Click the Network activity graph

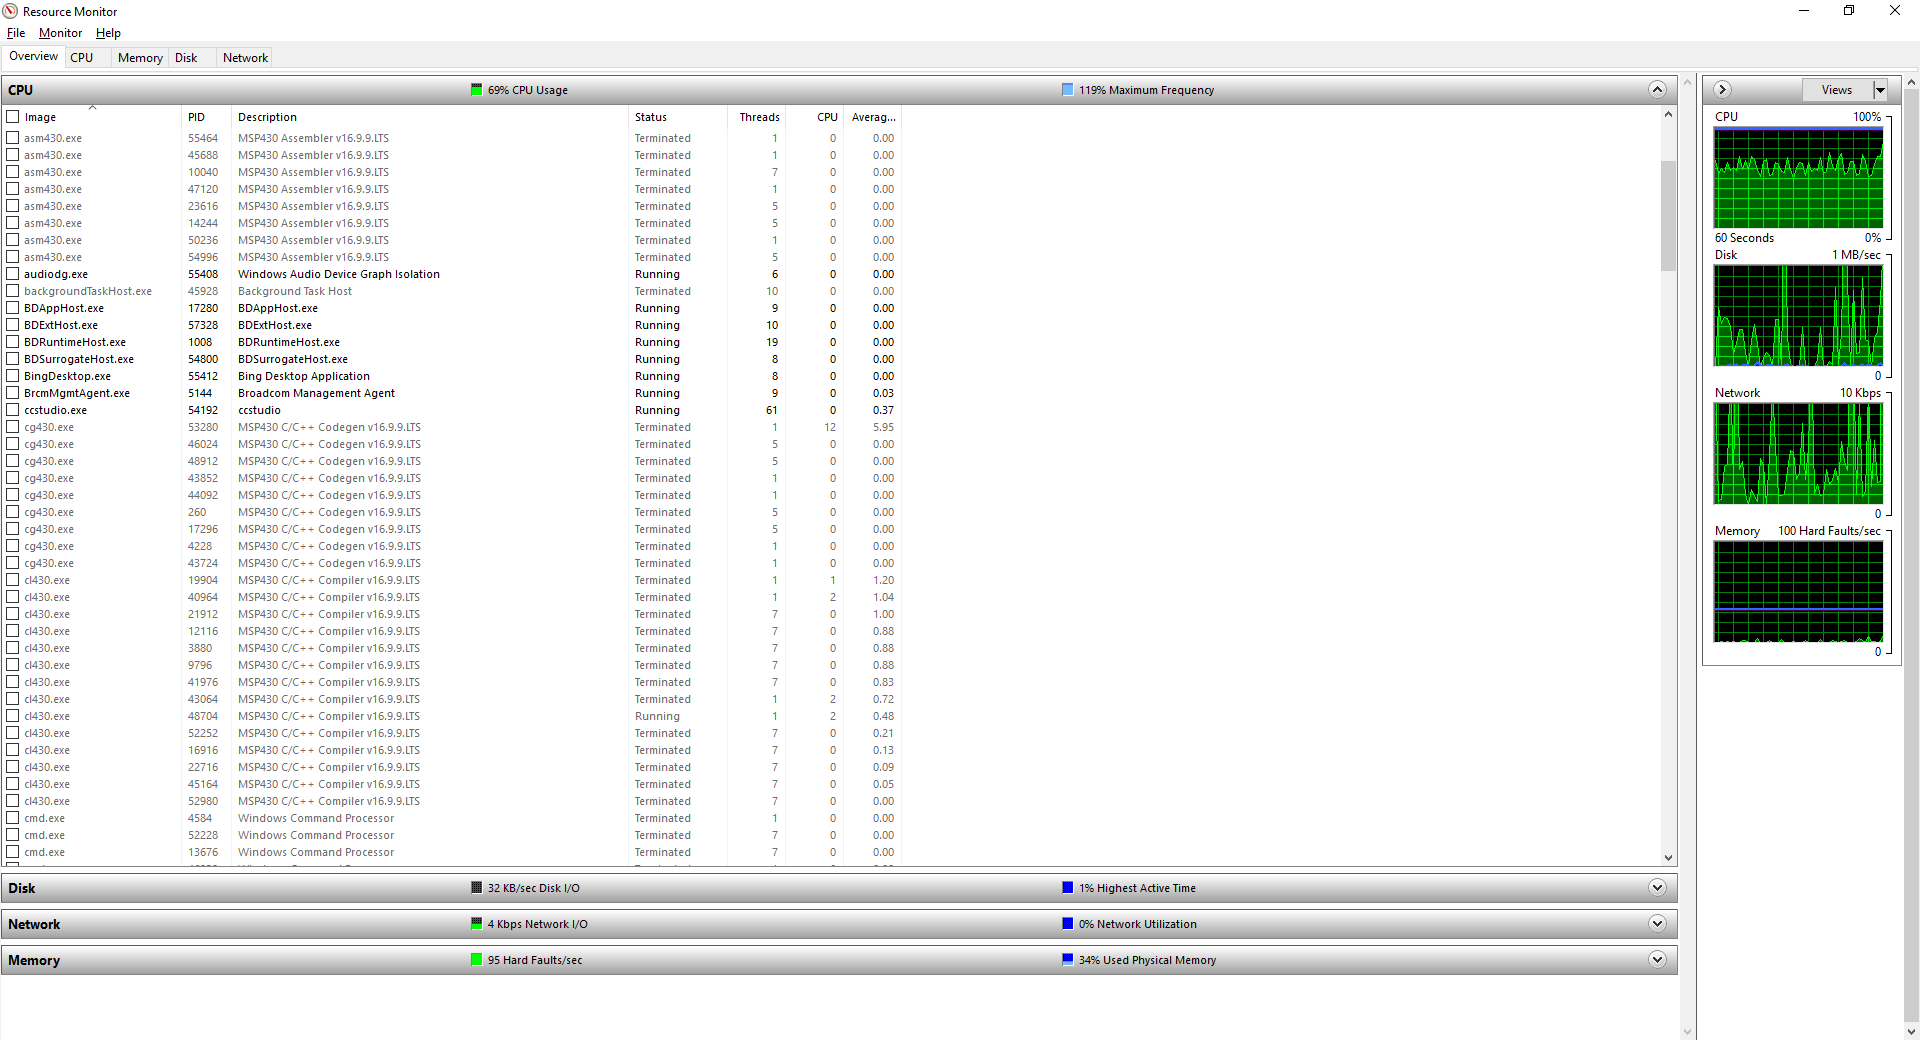[1798, 454]
